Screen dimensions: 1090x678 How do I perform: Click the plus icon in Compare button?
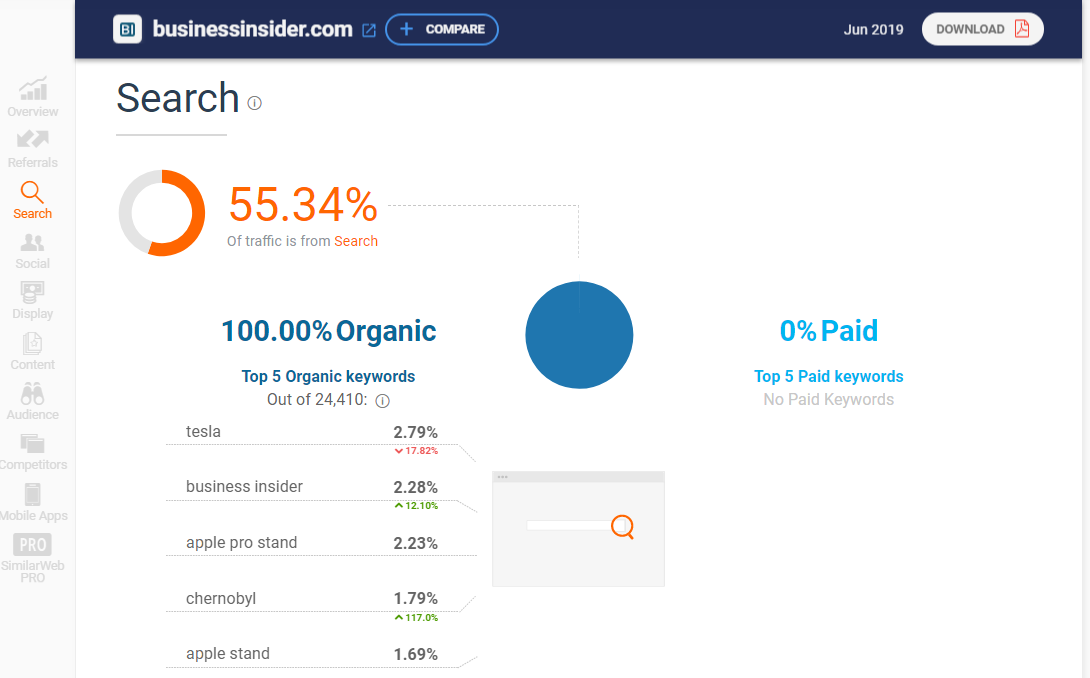(407, 29)
